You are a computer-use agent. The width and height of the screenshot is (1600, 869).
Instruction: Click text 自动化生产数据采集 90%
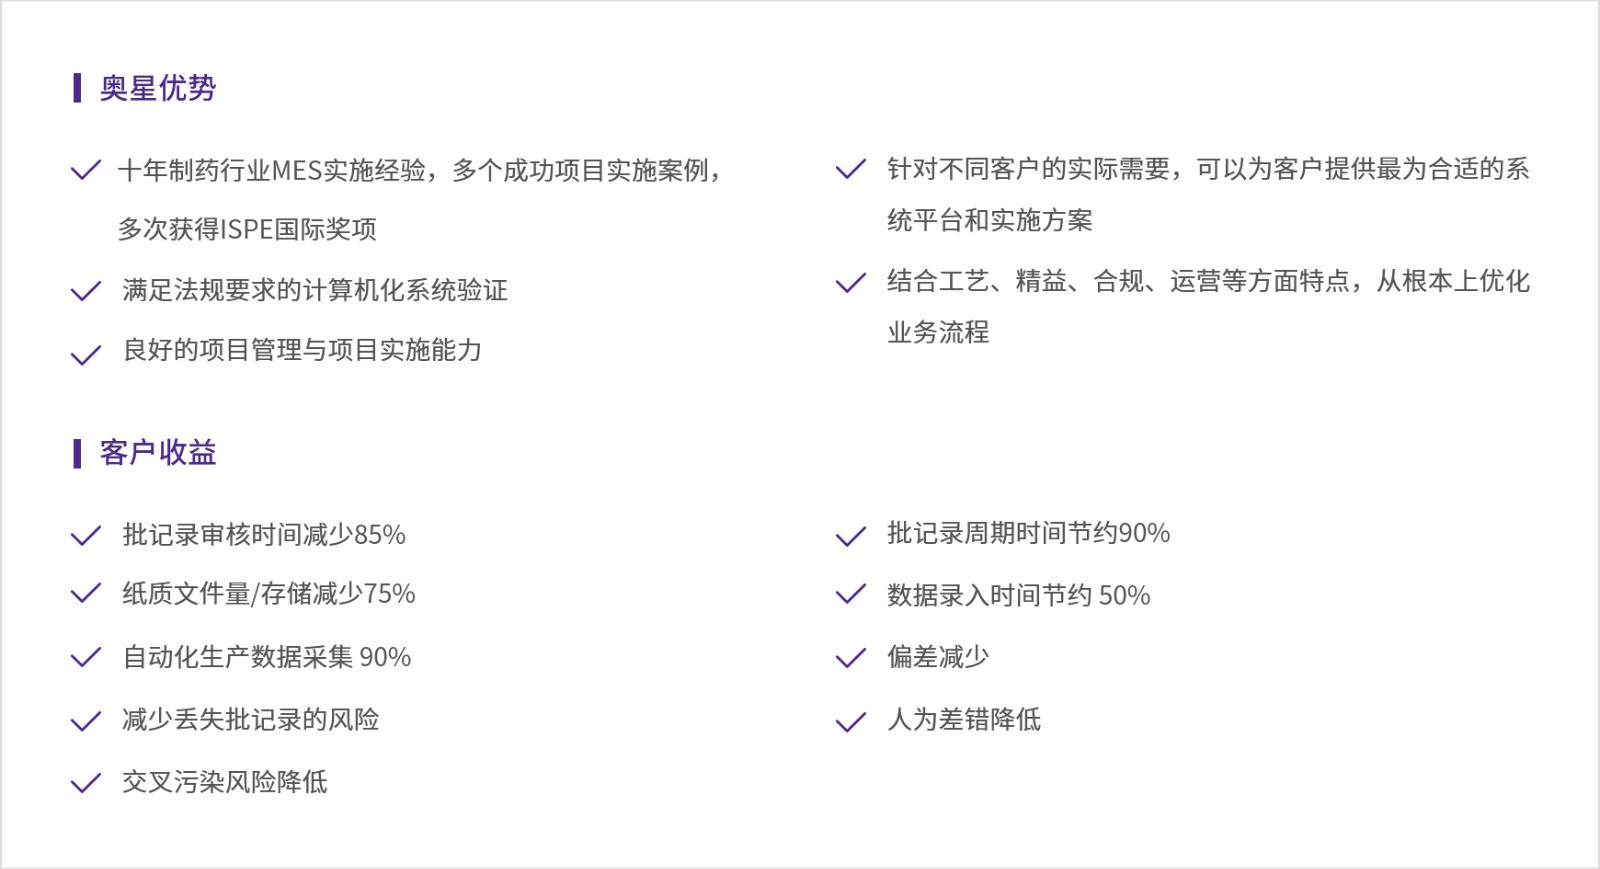(x=267, y=657)
